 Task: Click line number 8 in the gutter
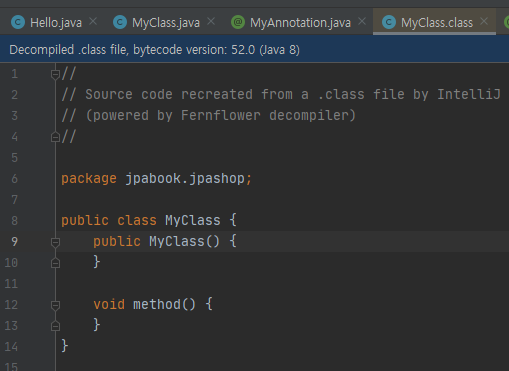pyautogui.click(x=14, y=221)
